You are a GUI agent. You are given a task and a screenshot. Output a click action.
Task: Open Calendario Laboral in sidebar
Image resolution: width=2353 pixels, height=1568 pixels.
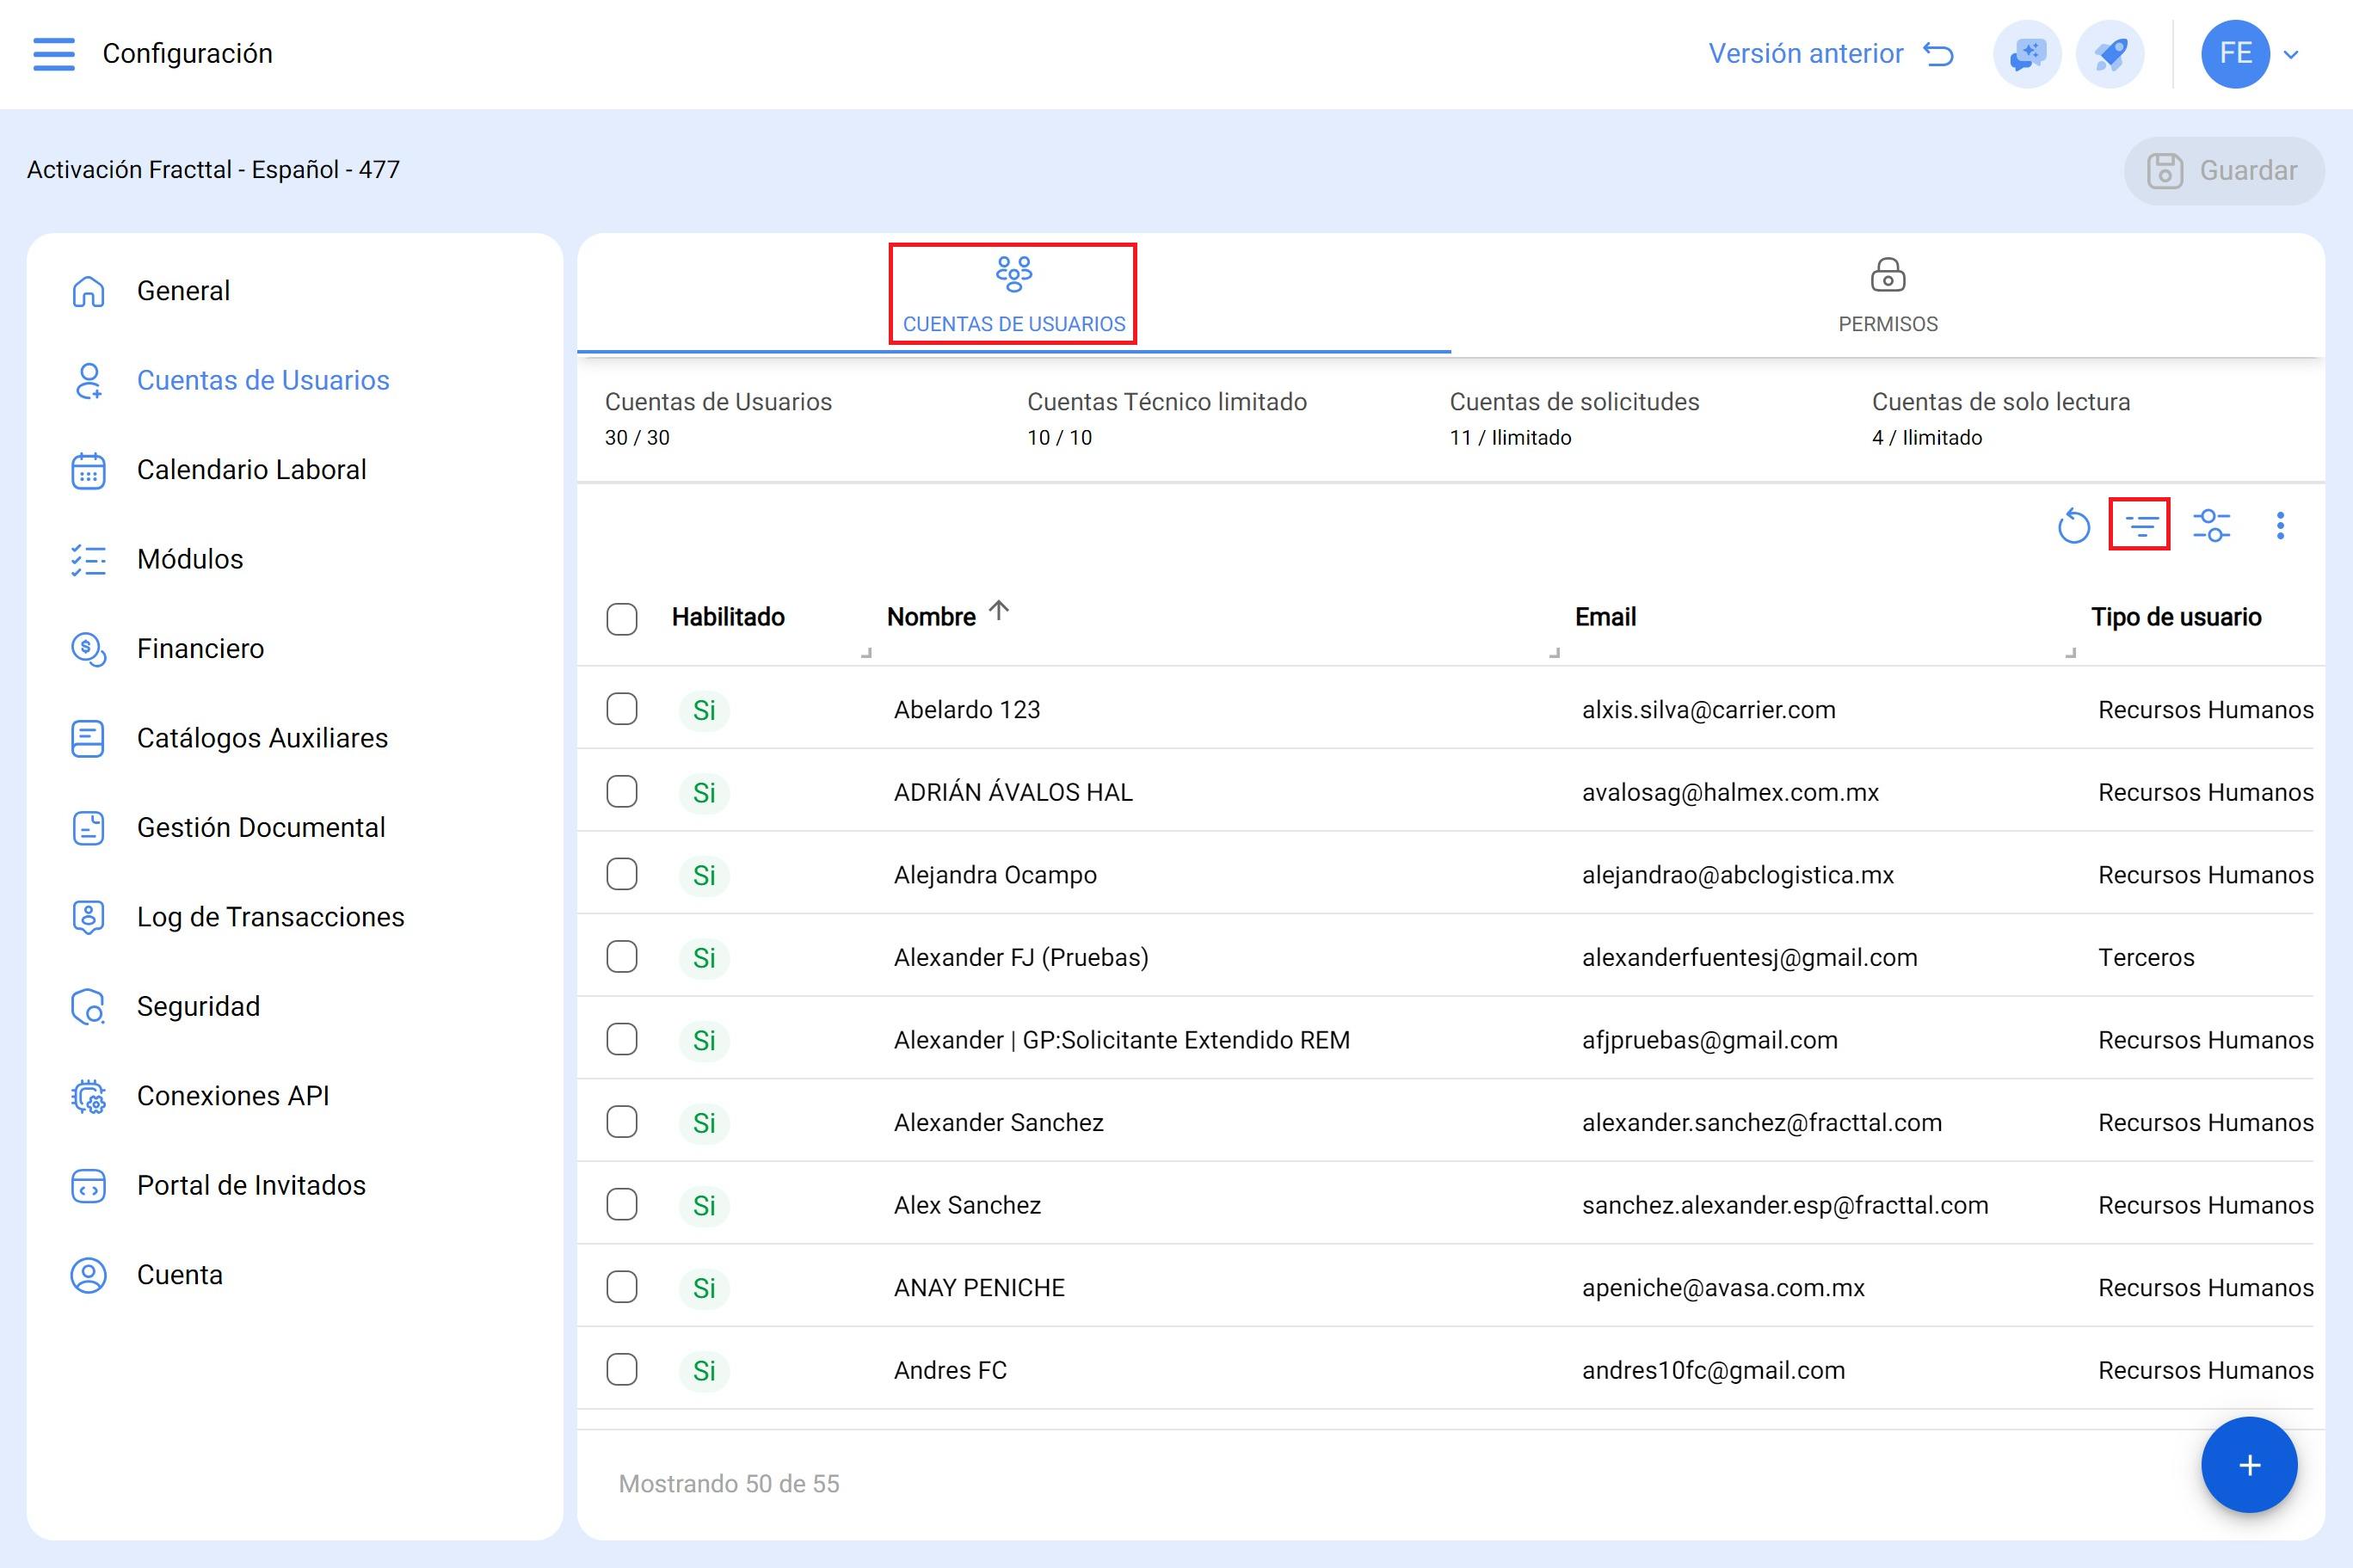pos(251,470)
